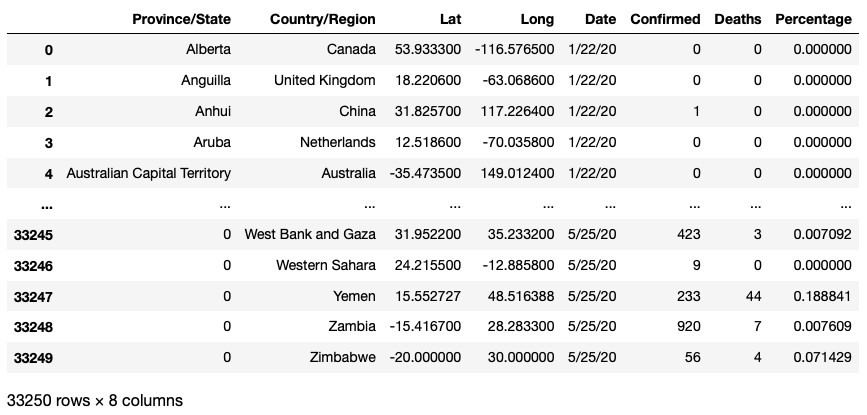This screenshot has width=867, height=415.
Task: Select the Australian Capital Territory cell
Action: pyautogui.click(x=149, y=173)
